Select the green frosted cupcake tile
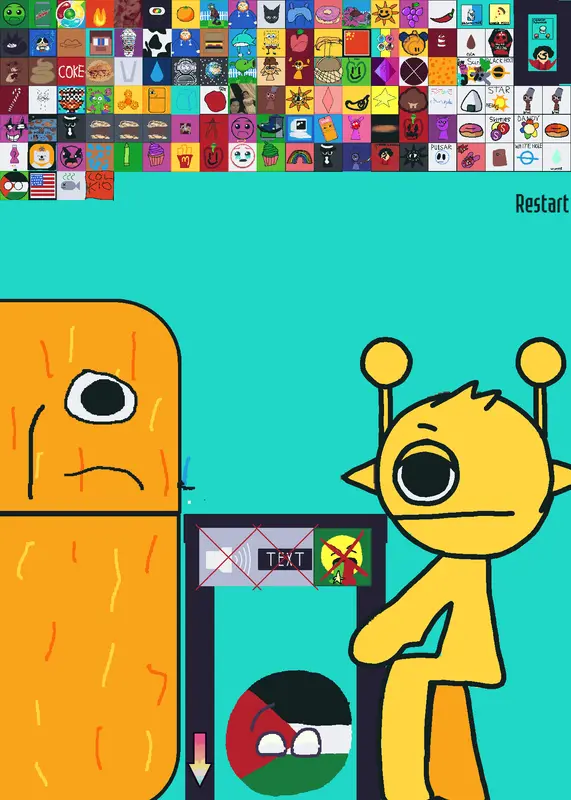This screenshot has height=800, width=571. (x=271, y=157)
